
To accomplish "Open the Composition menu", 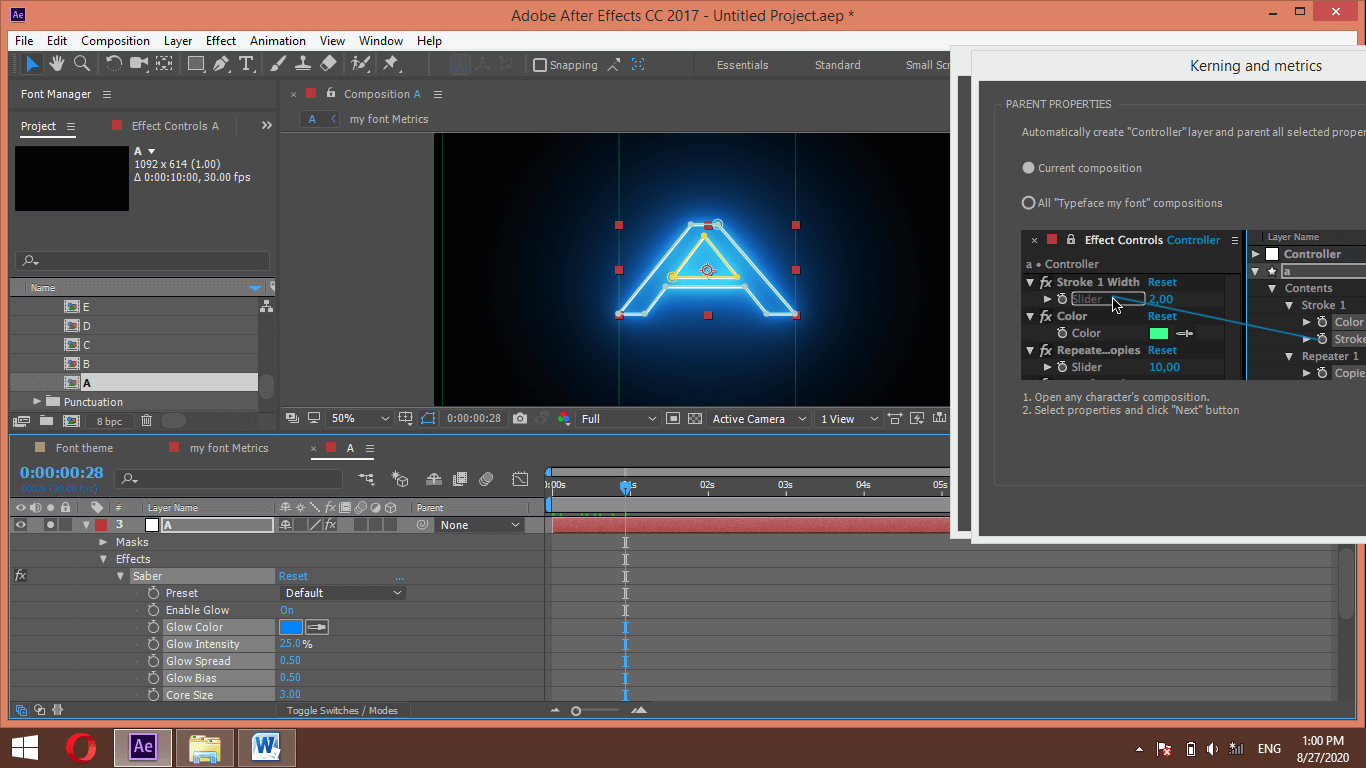I will click(115, 41).
